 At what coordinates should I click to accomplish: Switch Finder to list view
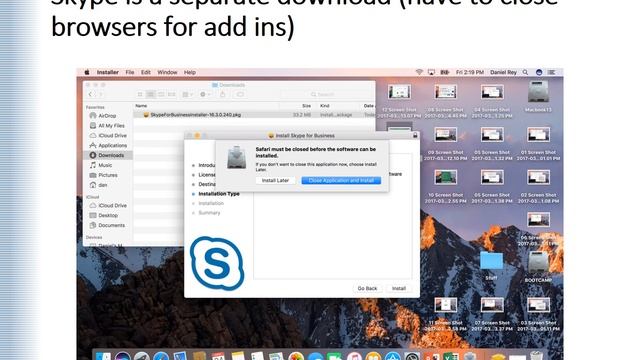(x=151, y=94)
